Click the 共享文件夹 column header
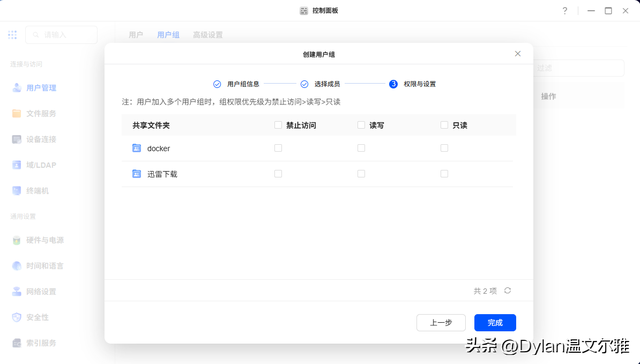The height and width of the screenshot is (364, 640). point(151,125)
